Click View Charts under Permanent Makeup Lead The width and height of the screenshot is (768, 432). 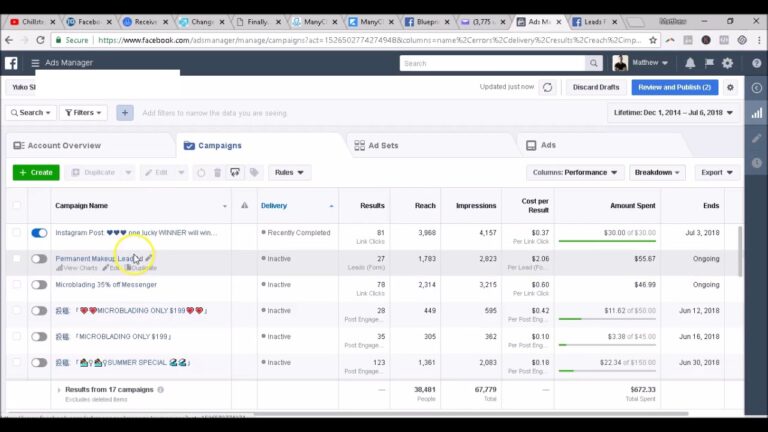click(x=77, y=268)
